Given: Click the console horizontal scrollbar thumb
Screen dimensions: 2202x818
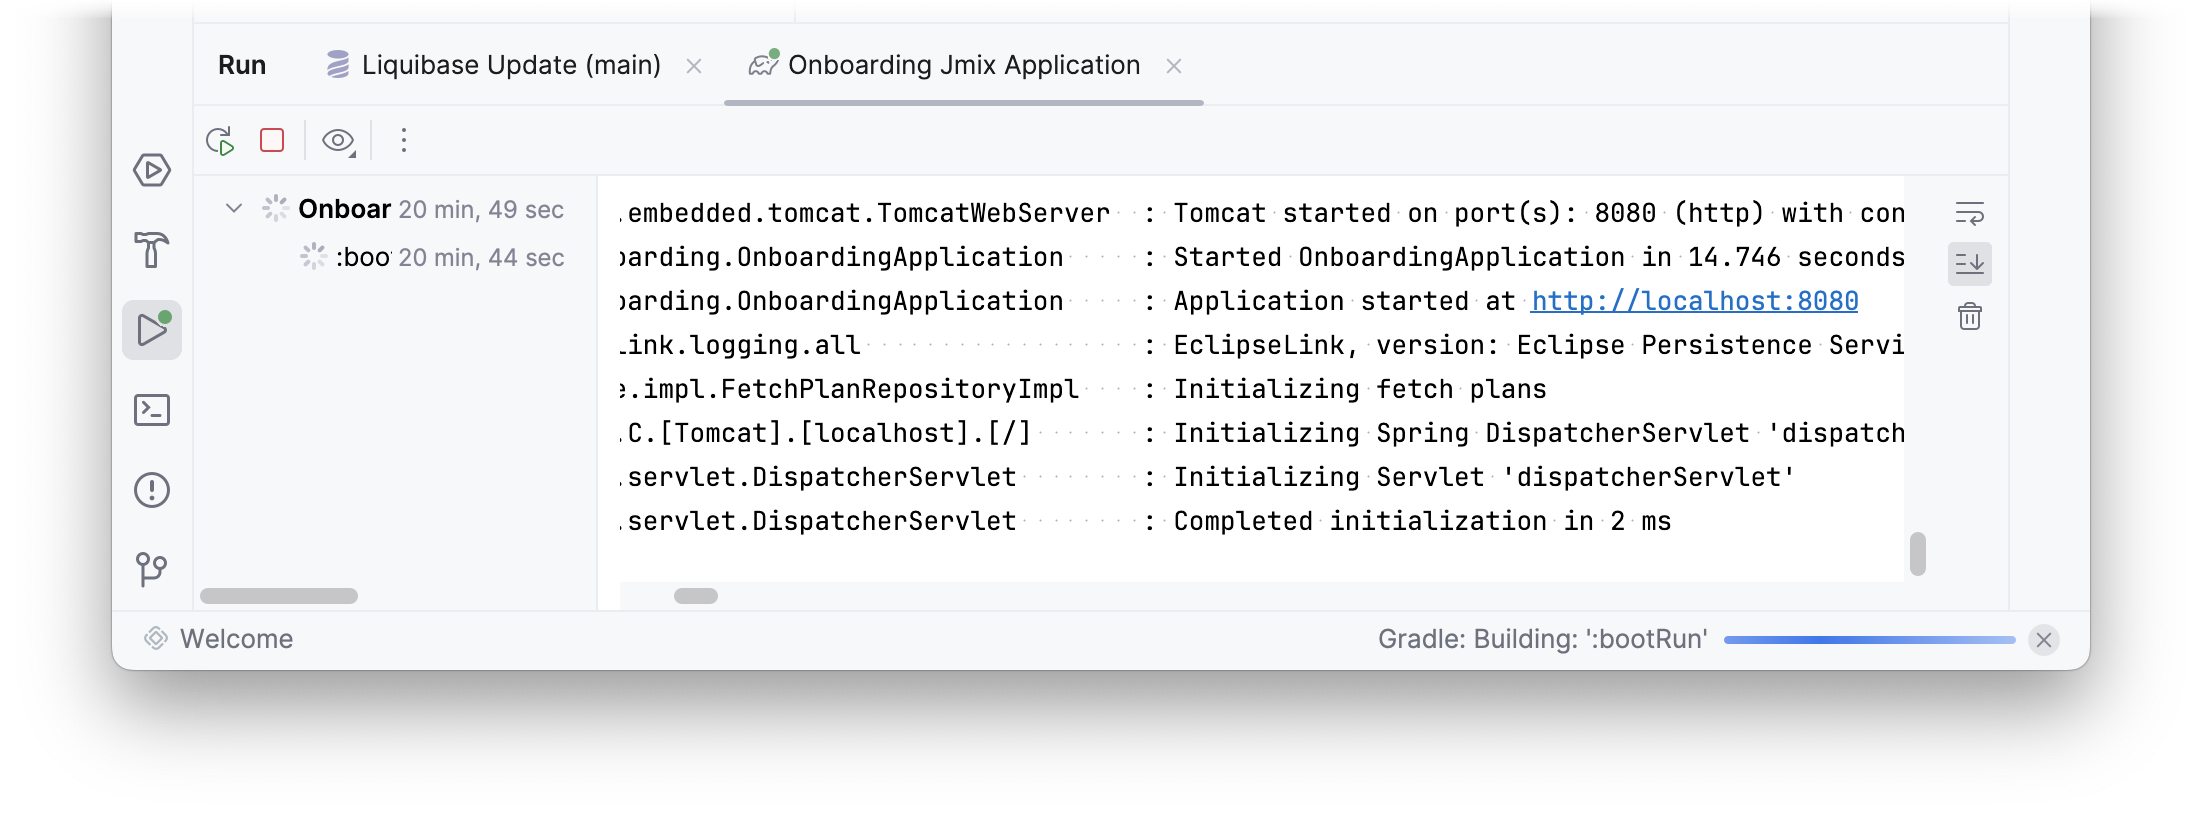Looking at the screenshot, I should 696,596.
